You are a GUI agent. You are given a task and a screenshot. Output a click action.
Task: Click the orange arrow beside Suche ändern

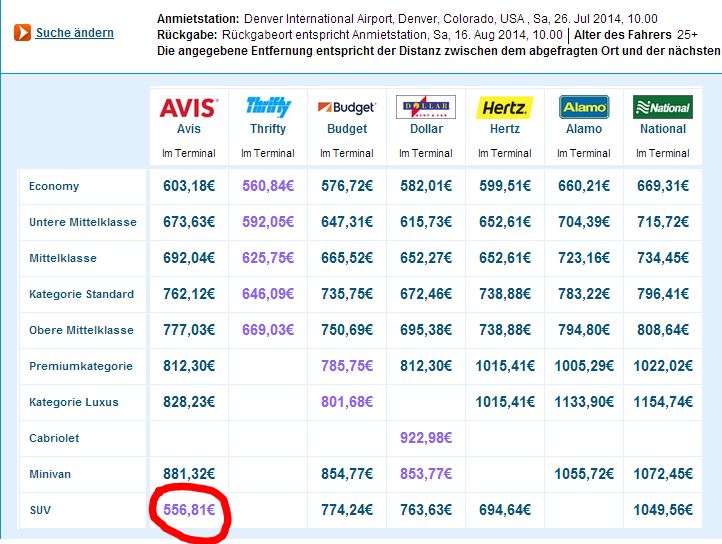point(22,33)
